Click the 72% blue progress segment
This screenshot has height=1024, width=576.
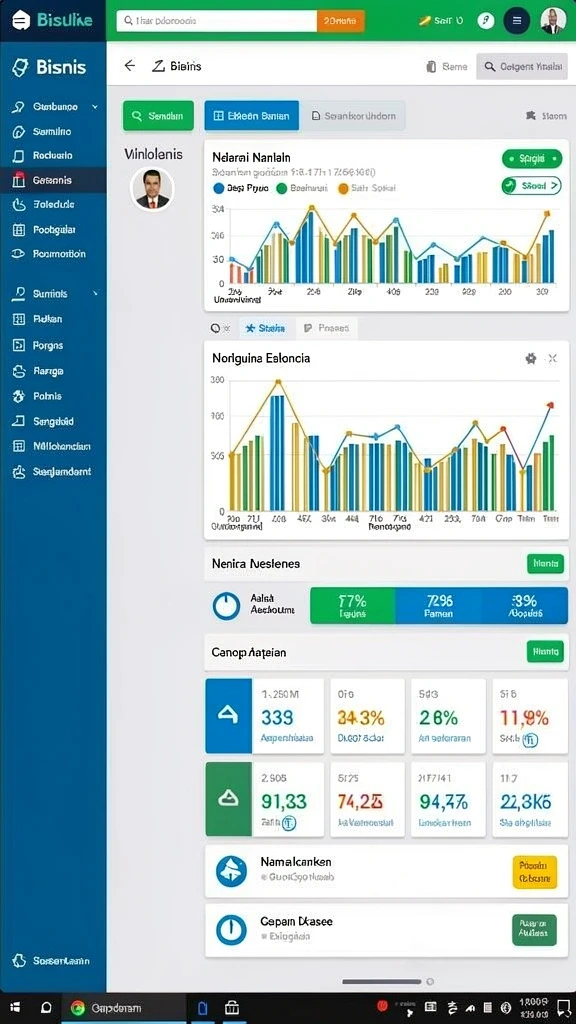439,605
